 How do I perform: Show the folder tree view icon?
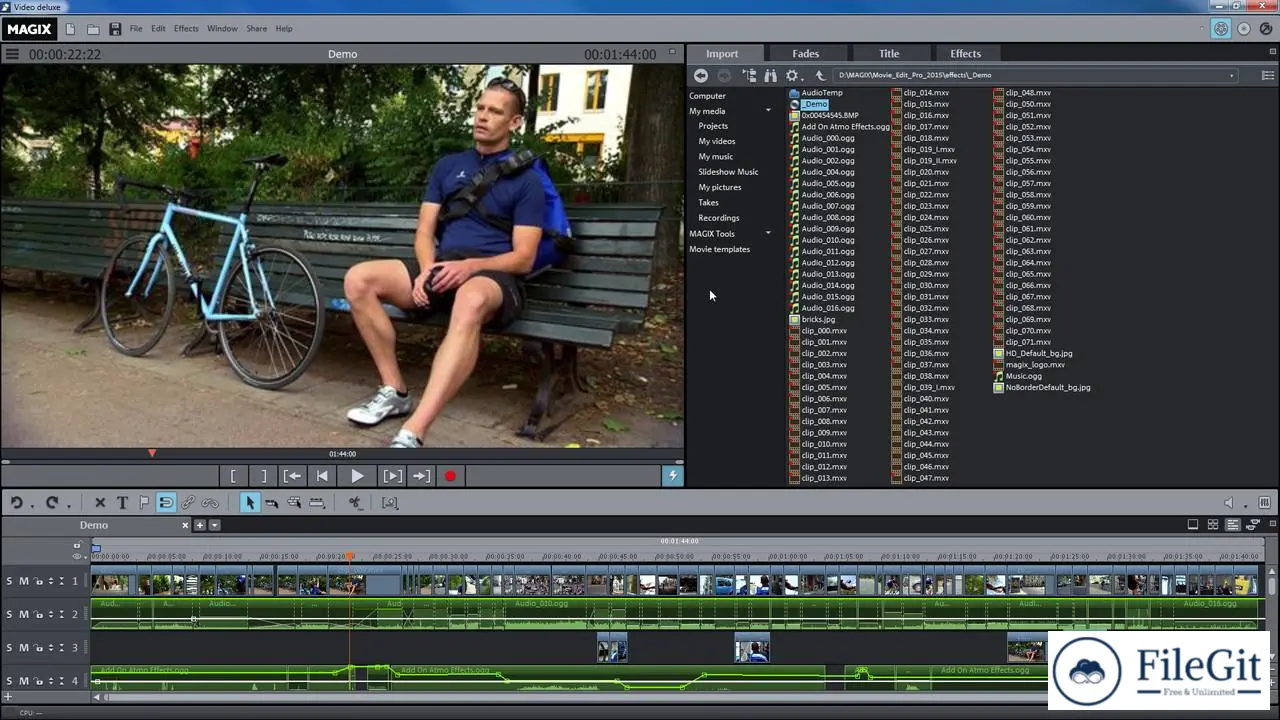pyautogui.click(x=749, y=75)
